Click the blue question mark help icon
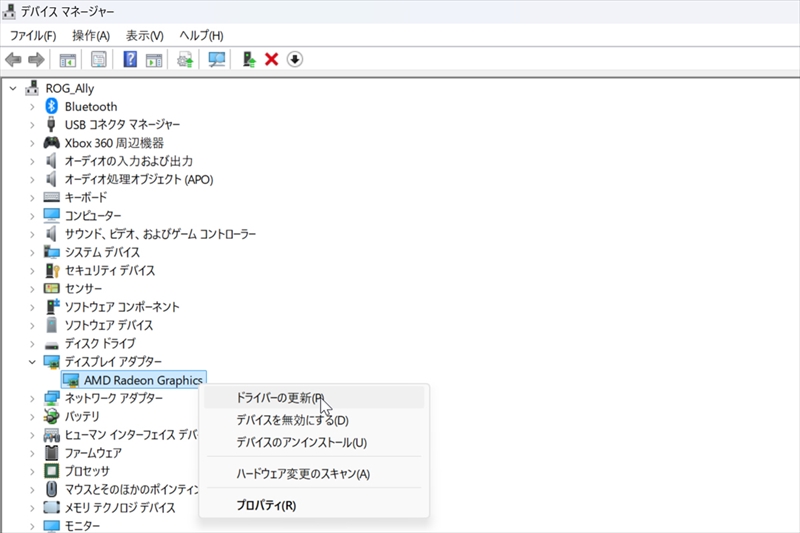Screen dimensions: 800x533 click(x=130, y=60)
